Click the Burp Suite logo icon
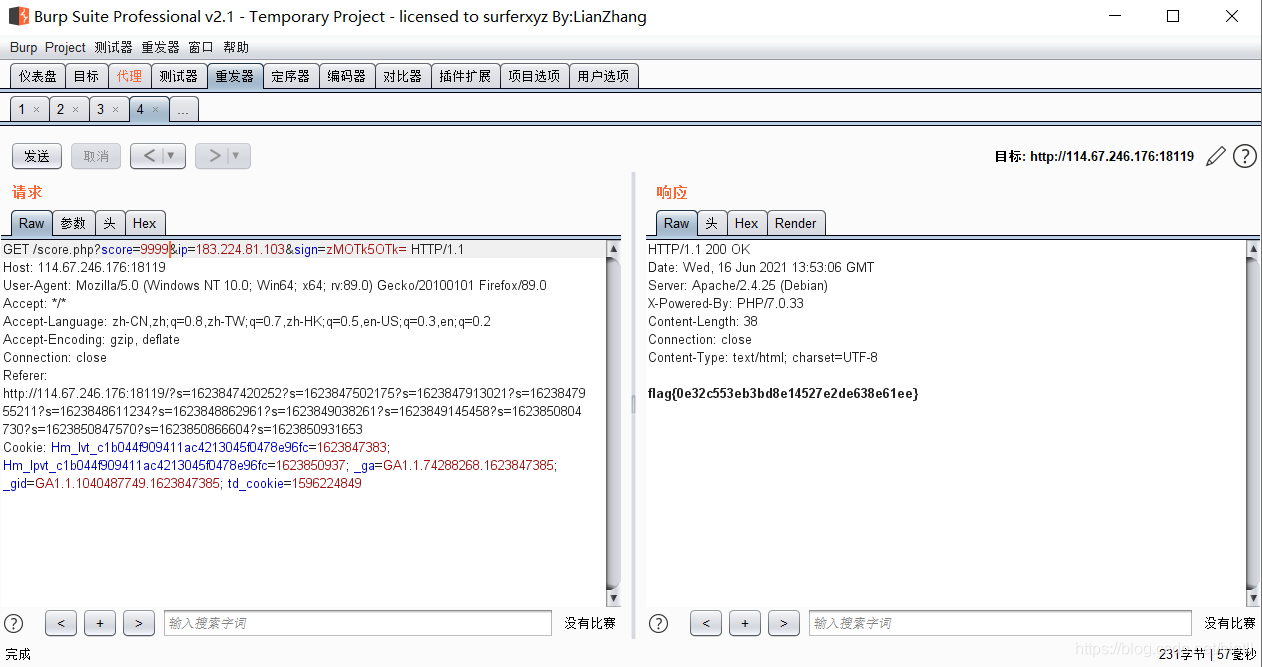The image size is (1262, 667). pyautogui.click(x=17, y=16)
